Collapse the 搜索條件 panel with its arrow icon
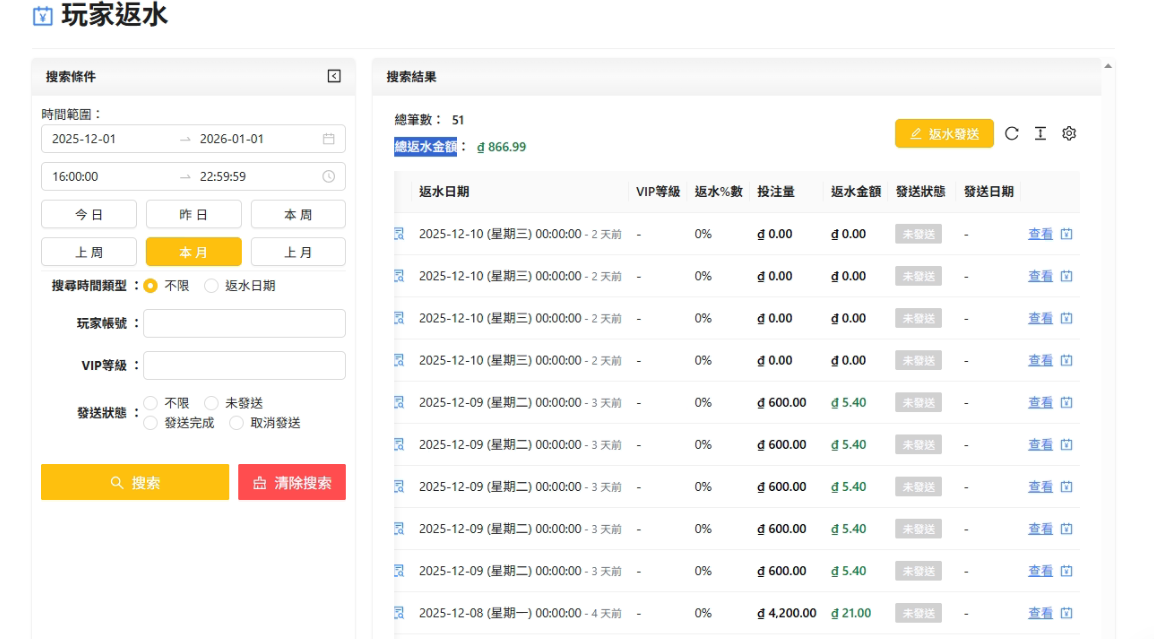 [334, 76]
